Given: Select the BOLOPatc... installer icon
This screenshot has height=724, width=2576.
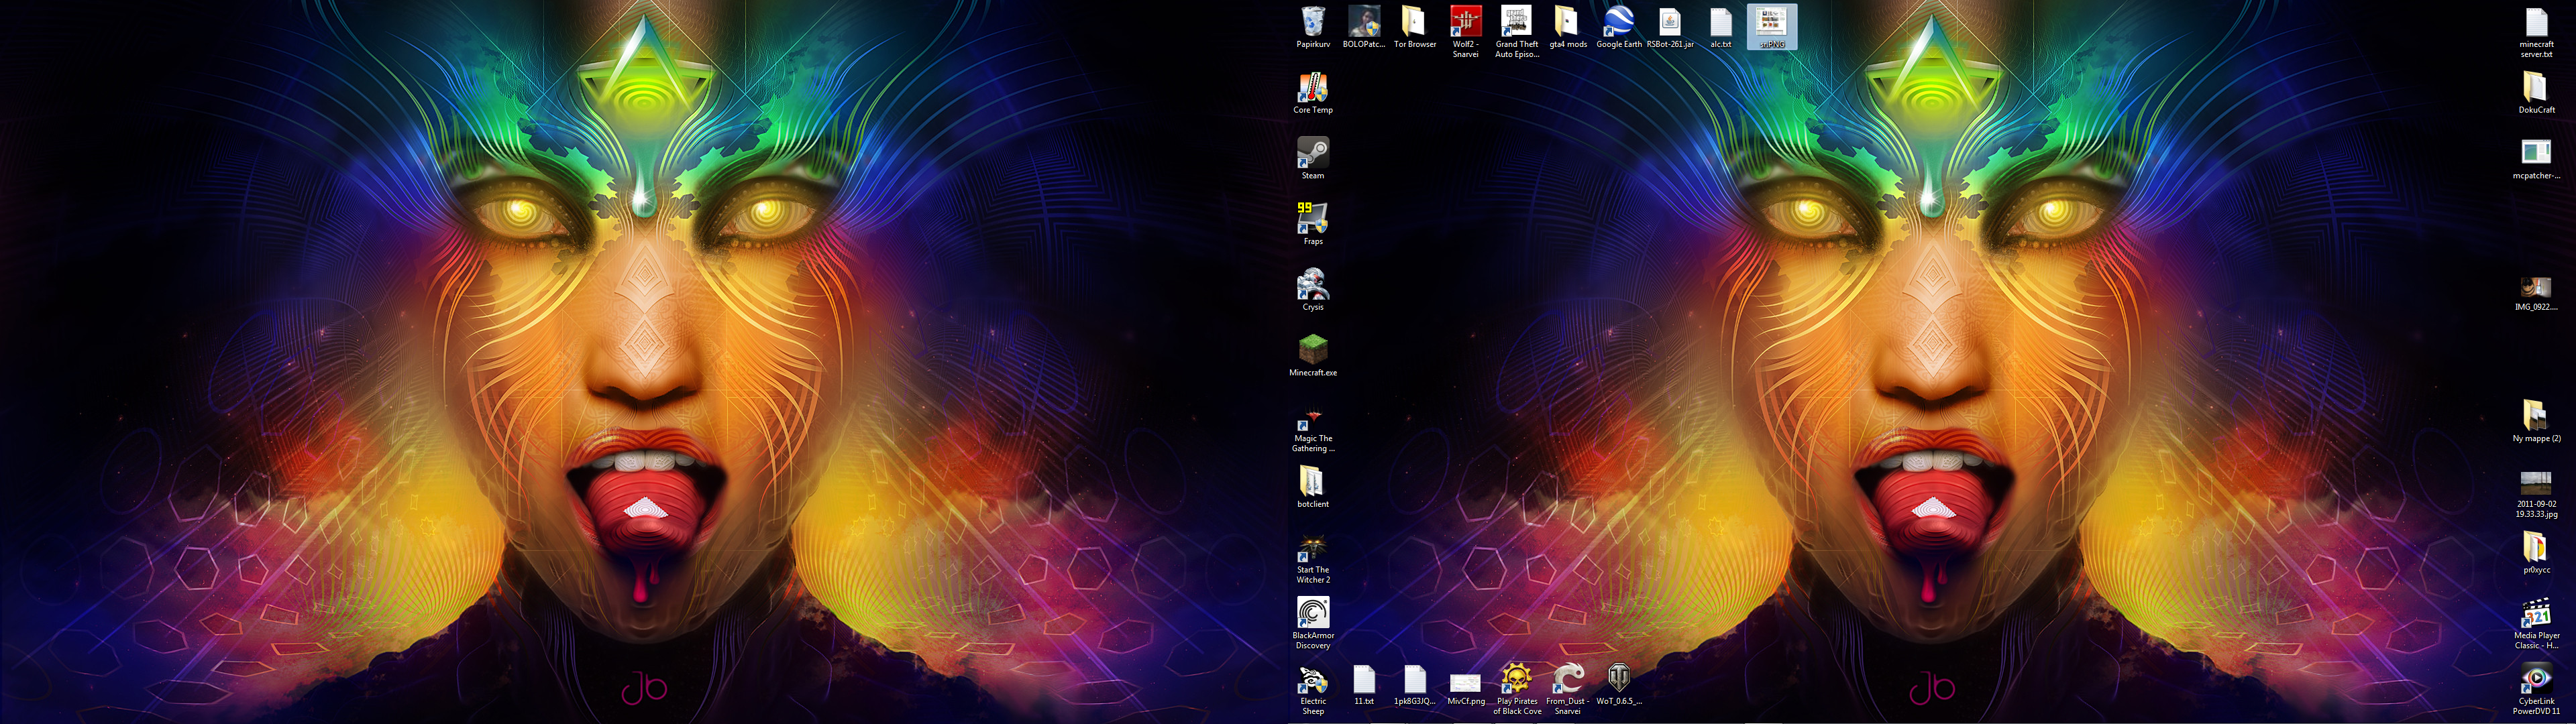Looking at the screenshot, I should point(1363,27).
